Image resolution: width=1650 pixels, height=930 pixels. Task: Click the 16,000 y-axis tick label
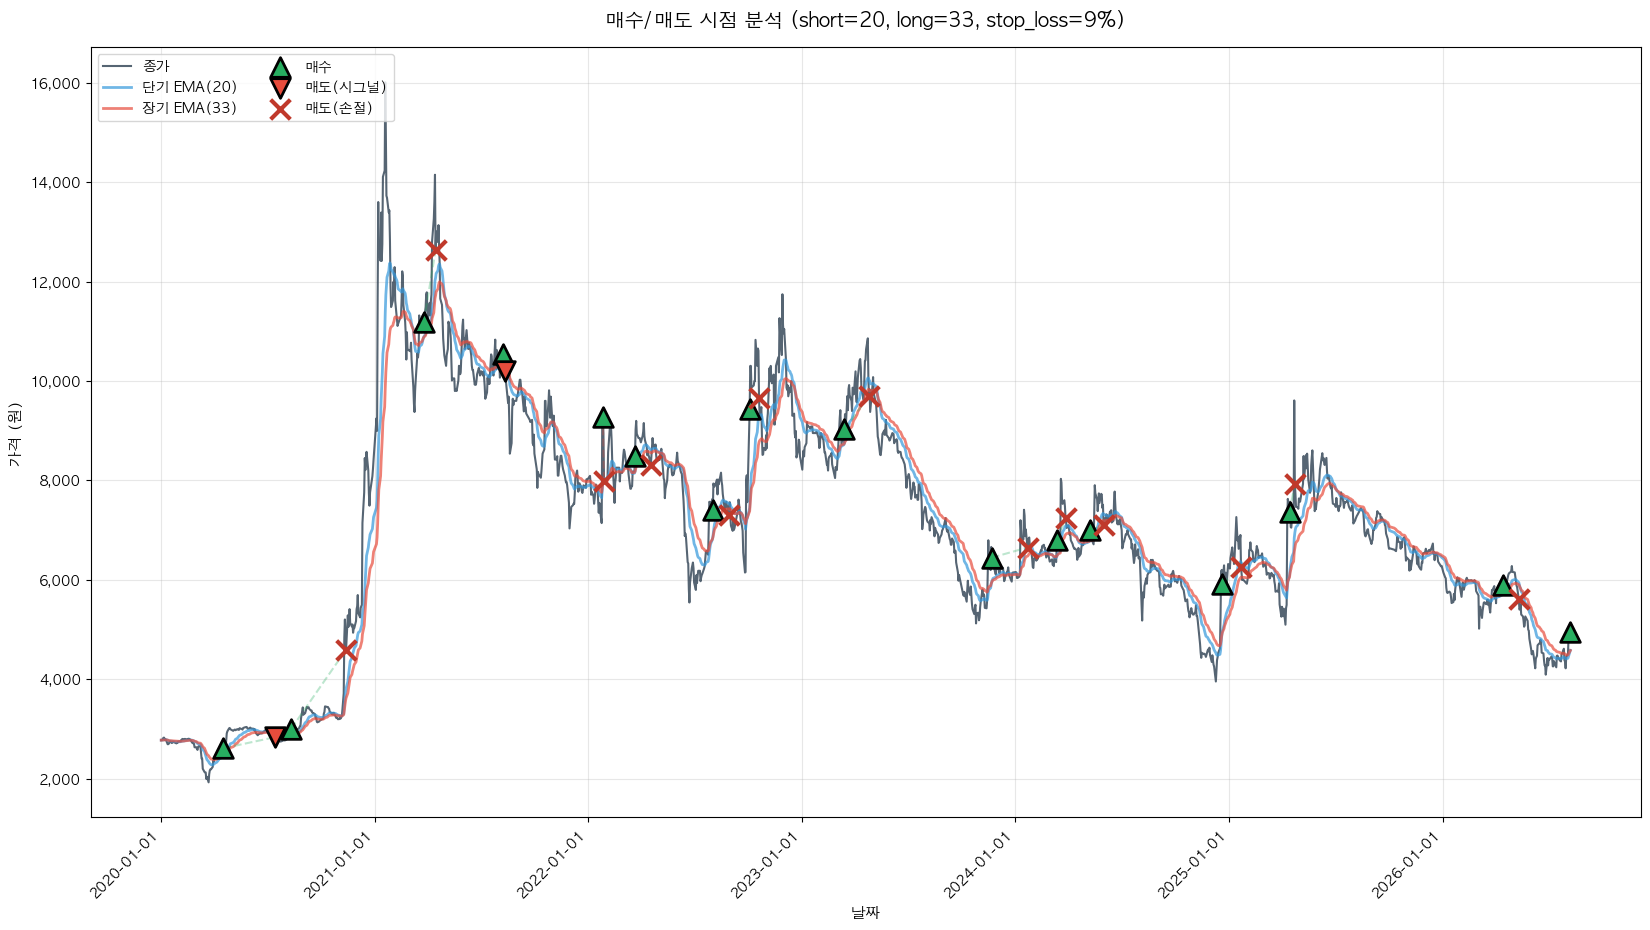[56, 84]
